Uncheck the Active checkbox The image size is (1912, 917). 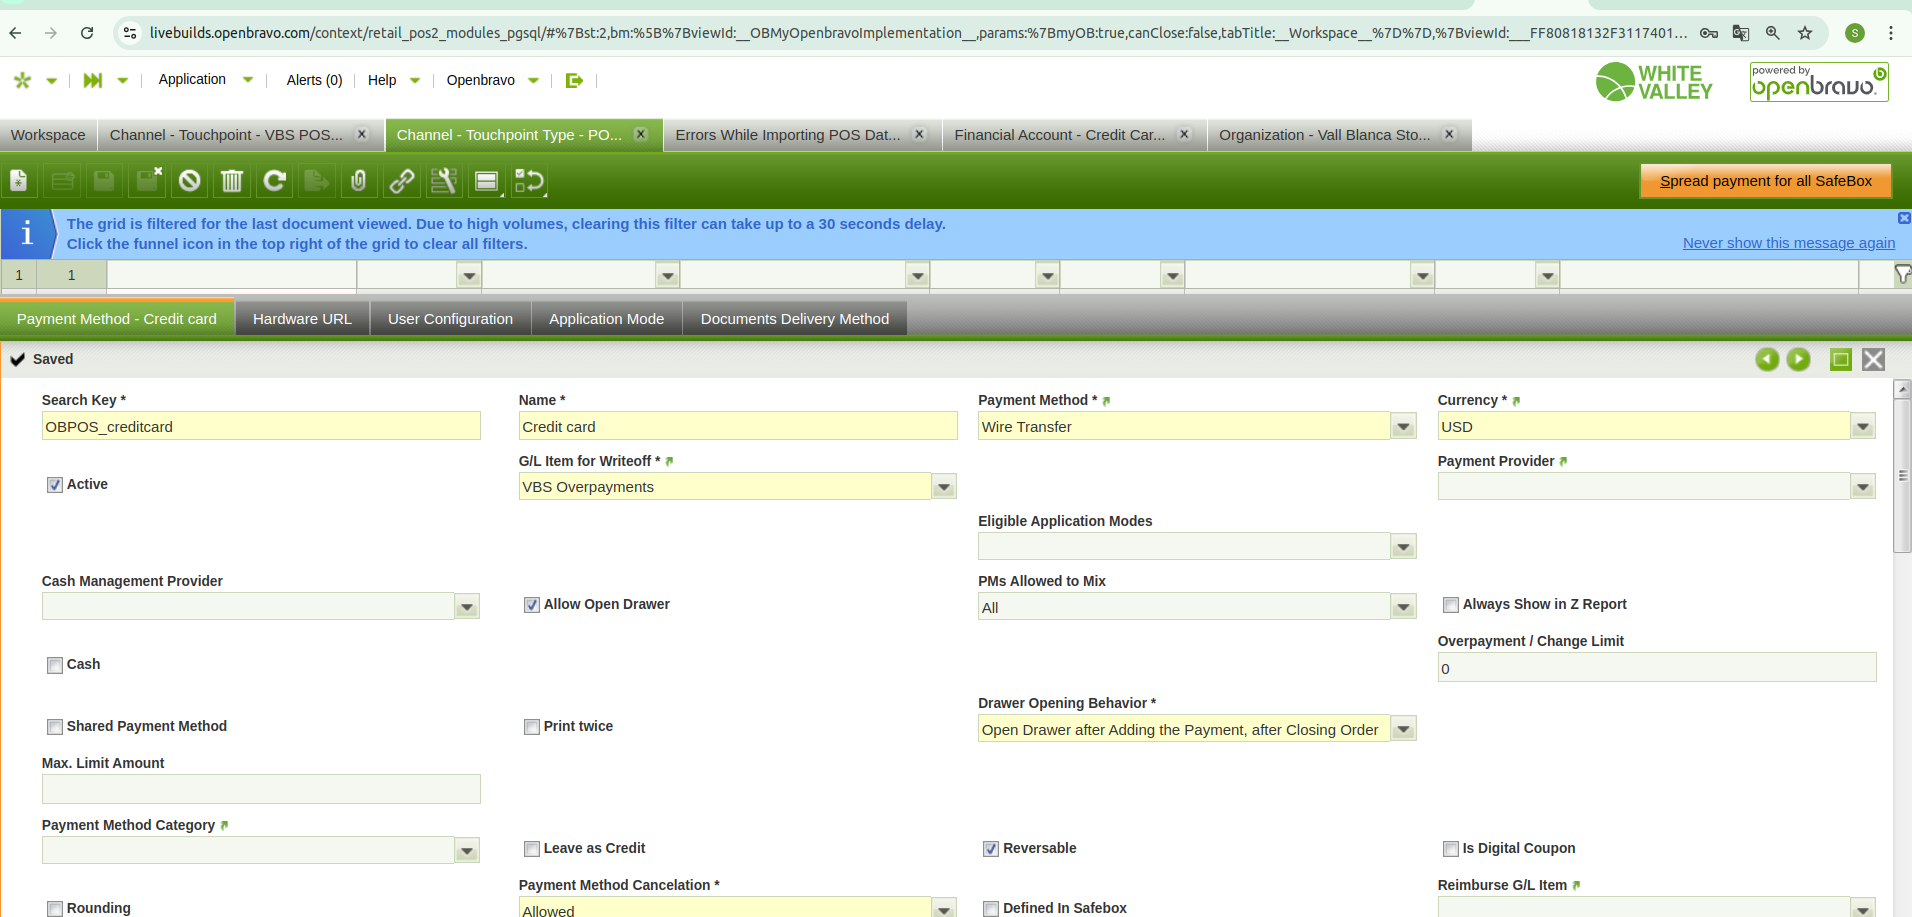pyautogui.click(x=55, y=485)
